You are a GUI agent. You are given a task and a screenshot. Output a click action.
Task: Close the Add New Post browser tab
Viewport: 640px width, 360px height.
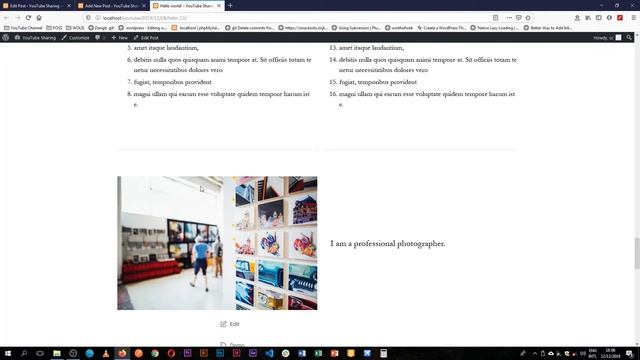[144, 6]
